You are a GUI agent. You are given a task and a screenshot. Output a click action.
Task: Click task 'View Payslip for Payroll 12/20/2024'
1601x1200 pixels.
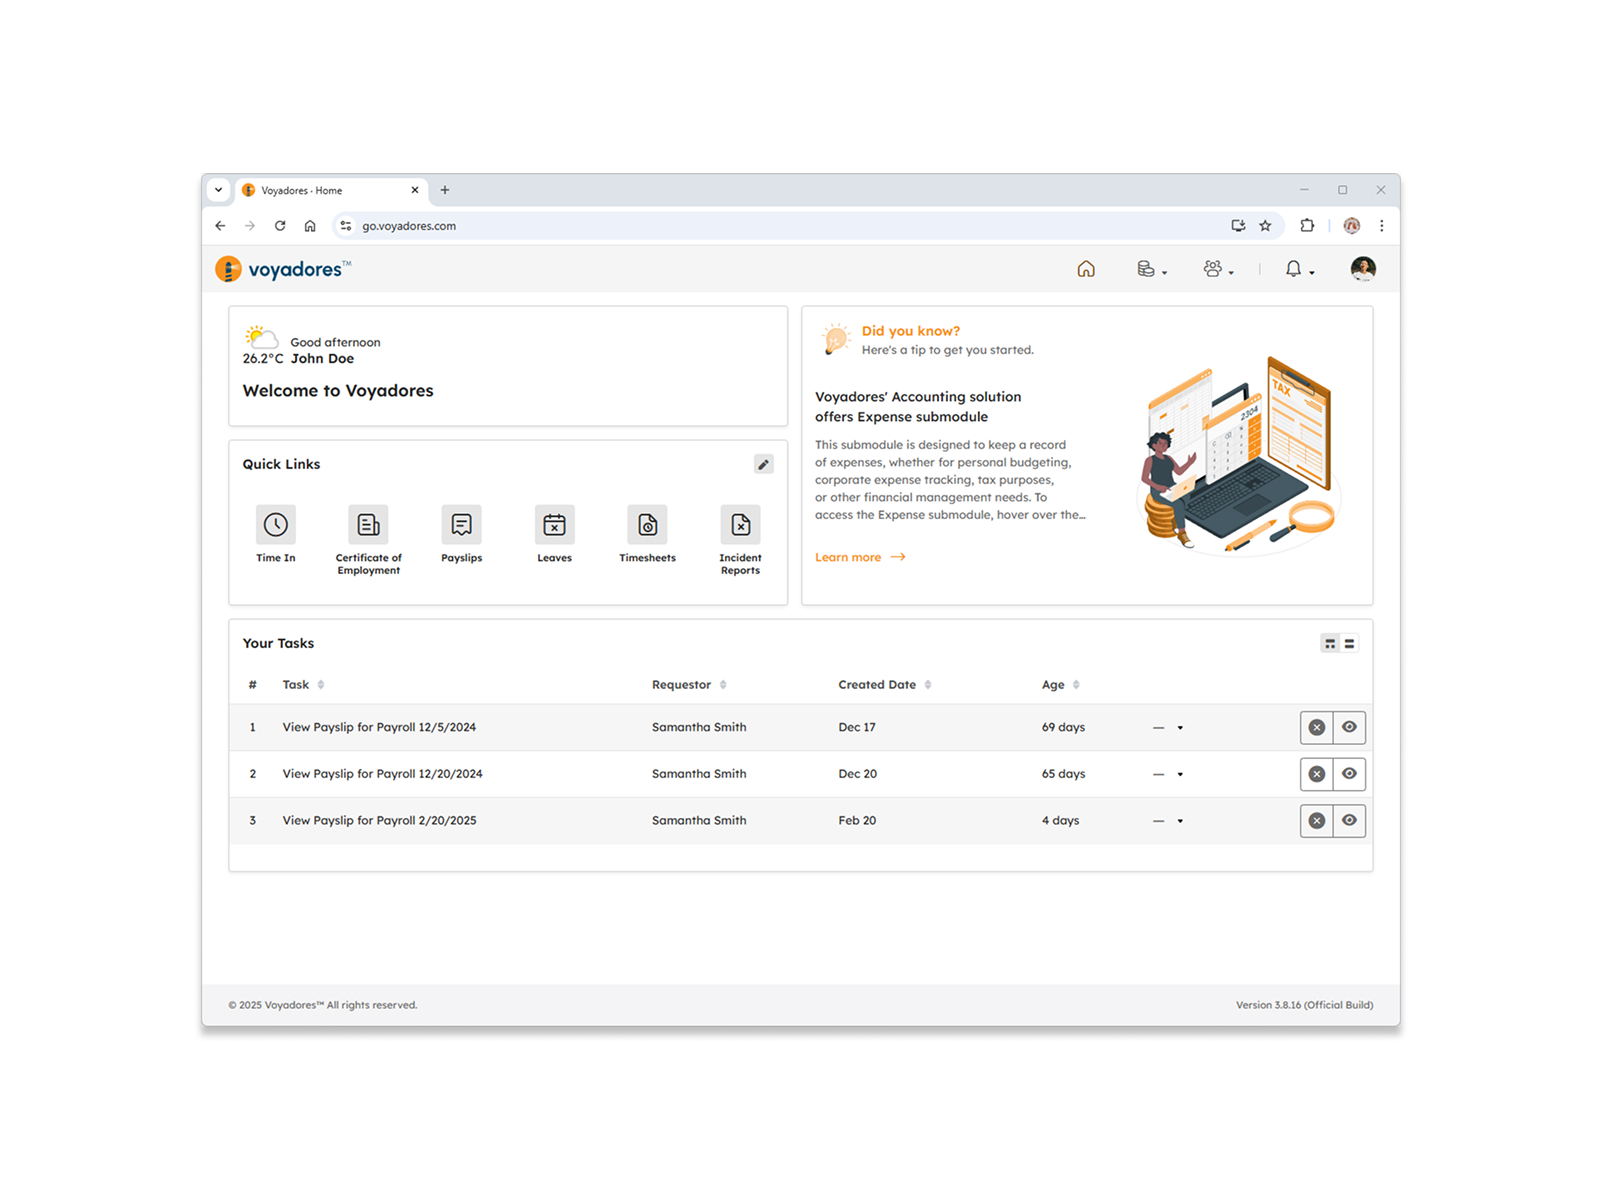(x=382, y=774)
